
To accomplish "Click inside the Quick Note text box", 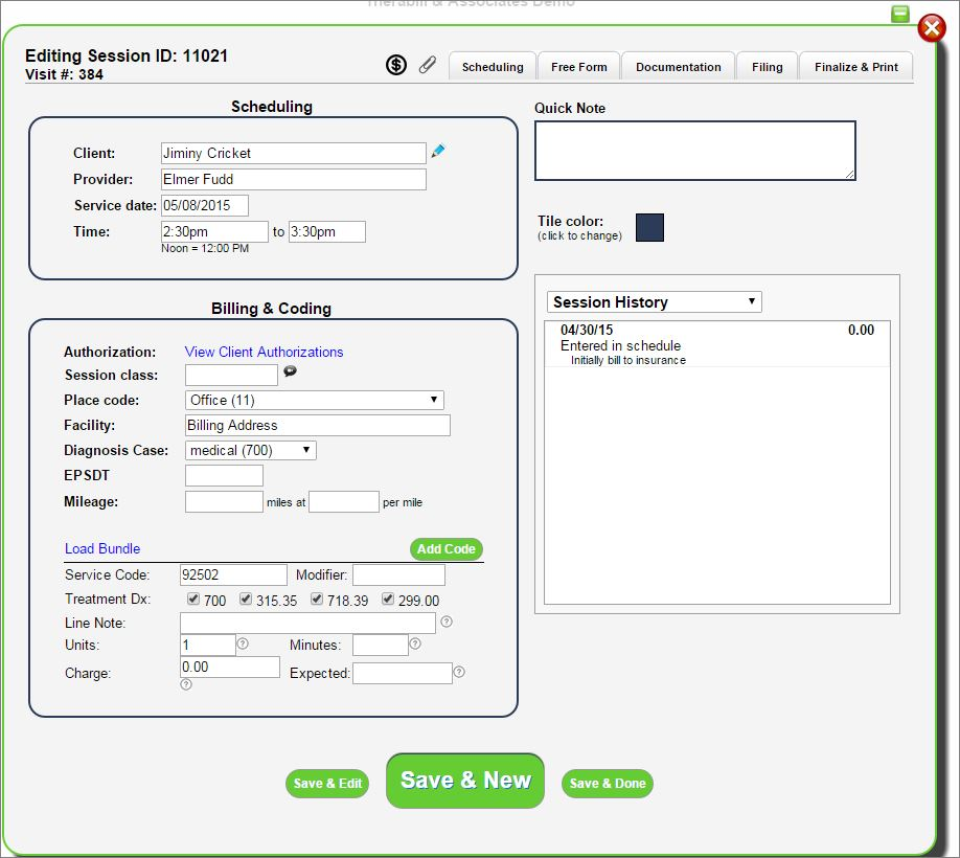I will [x=694, y=148].
